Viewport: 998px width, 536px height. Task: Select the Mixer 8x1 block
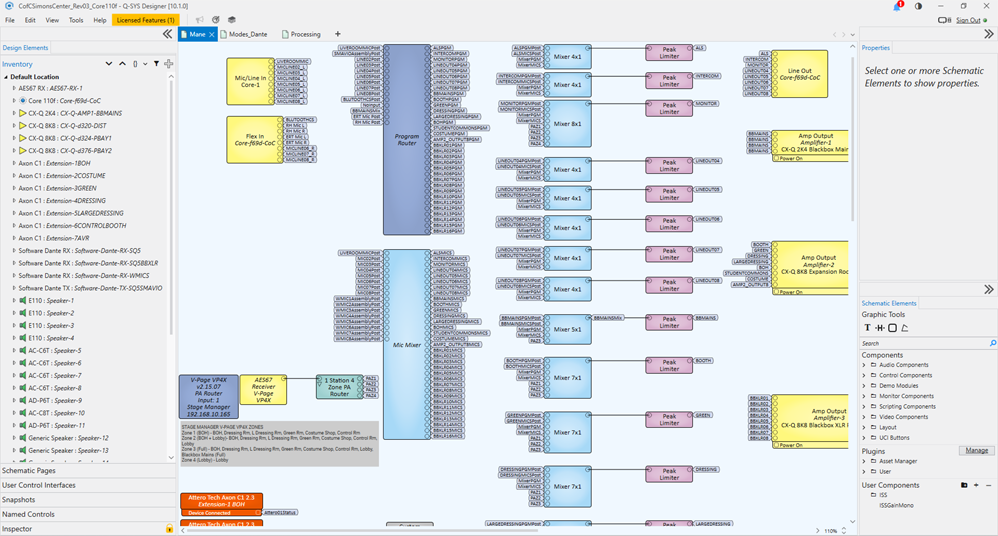click(567, 124)
